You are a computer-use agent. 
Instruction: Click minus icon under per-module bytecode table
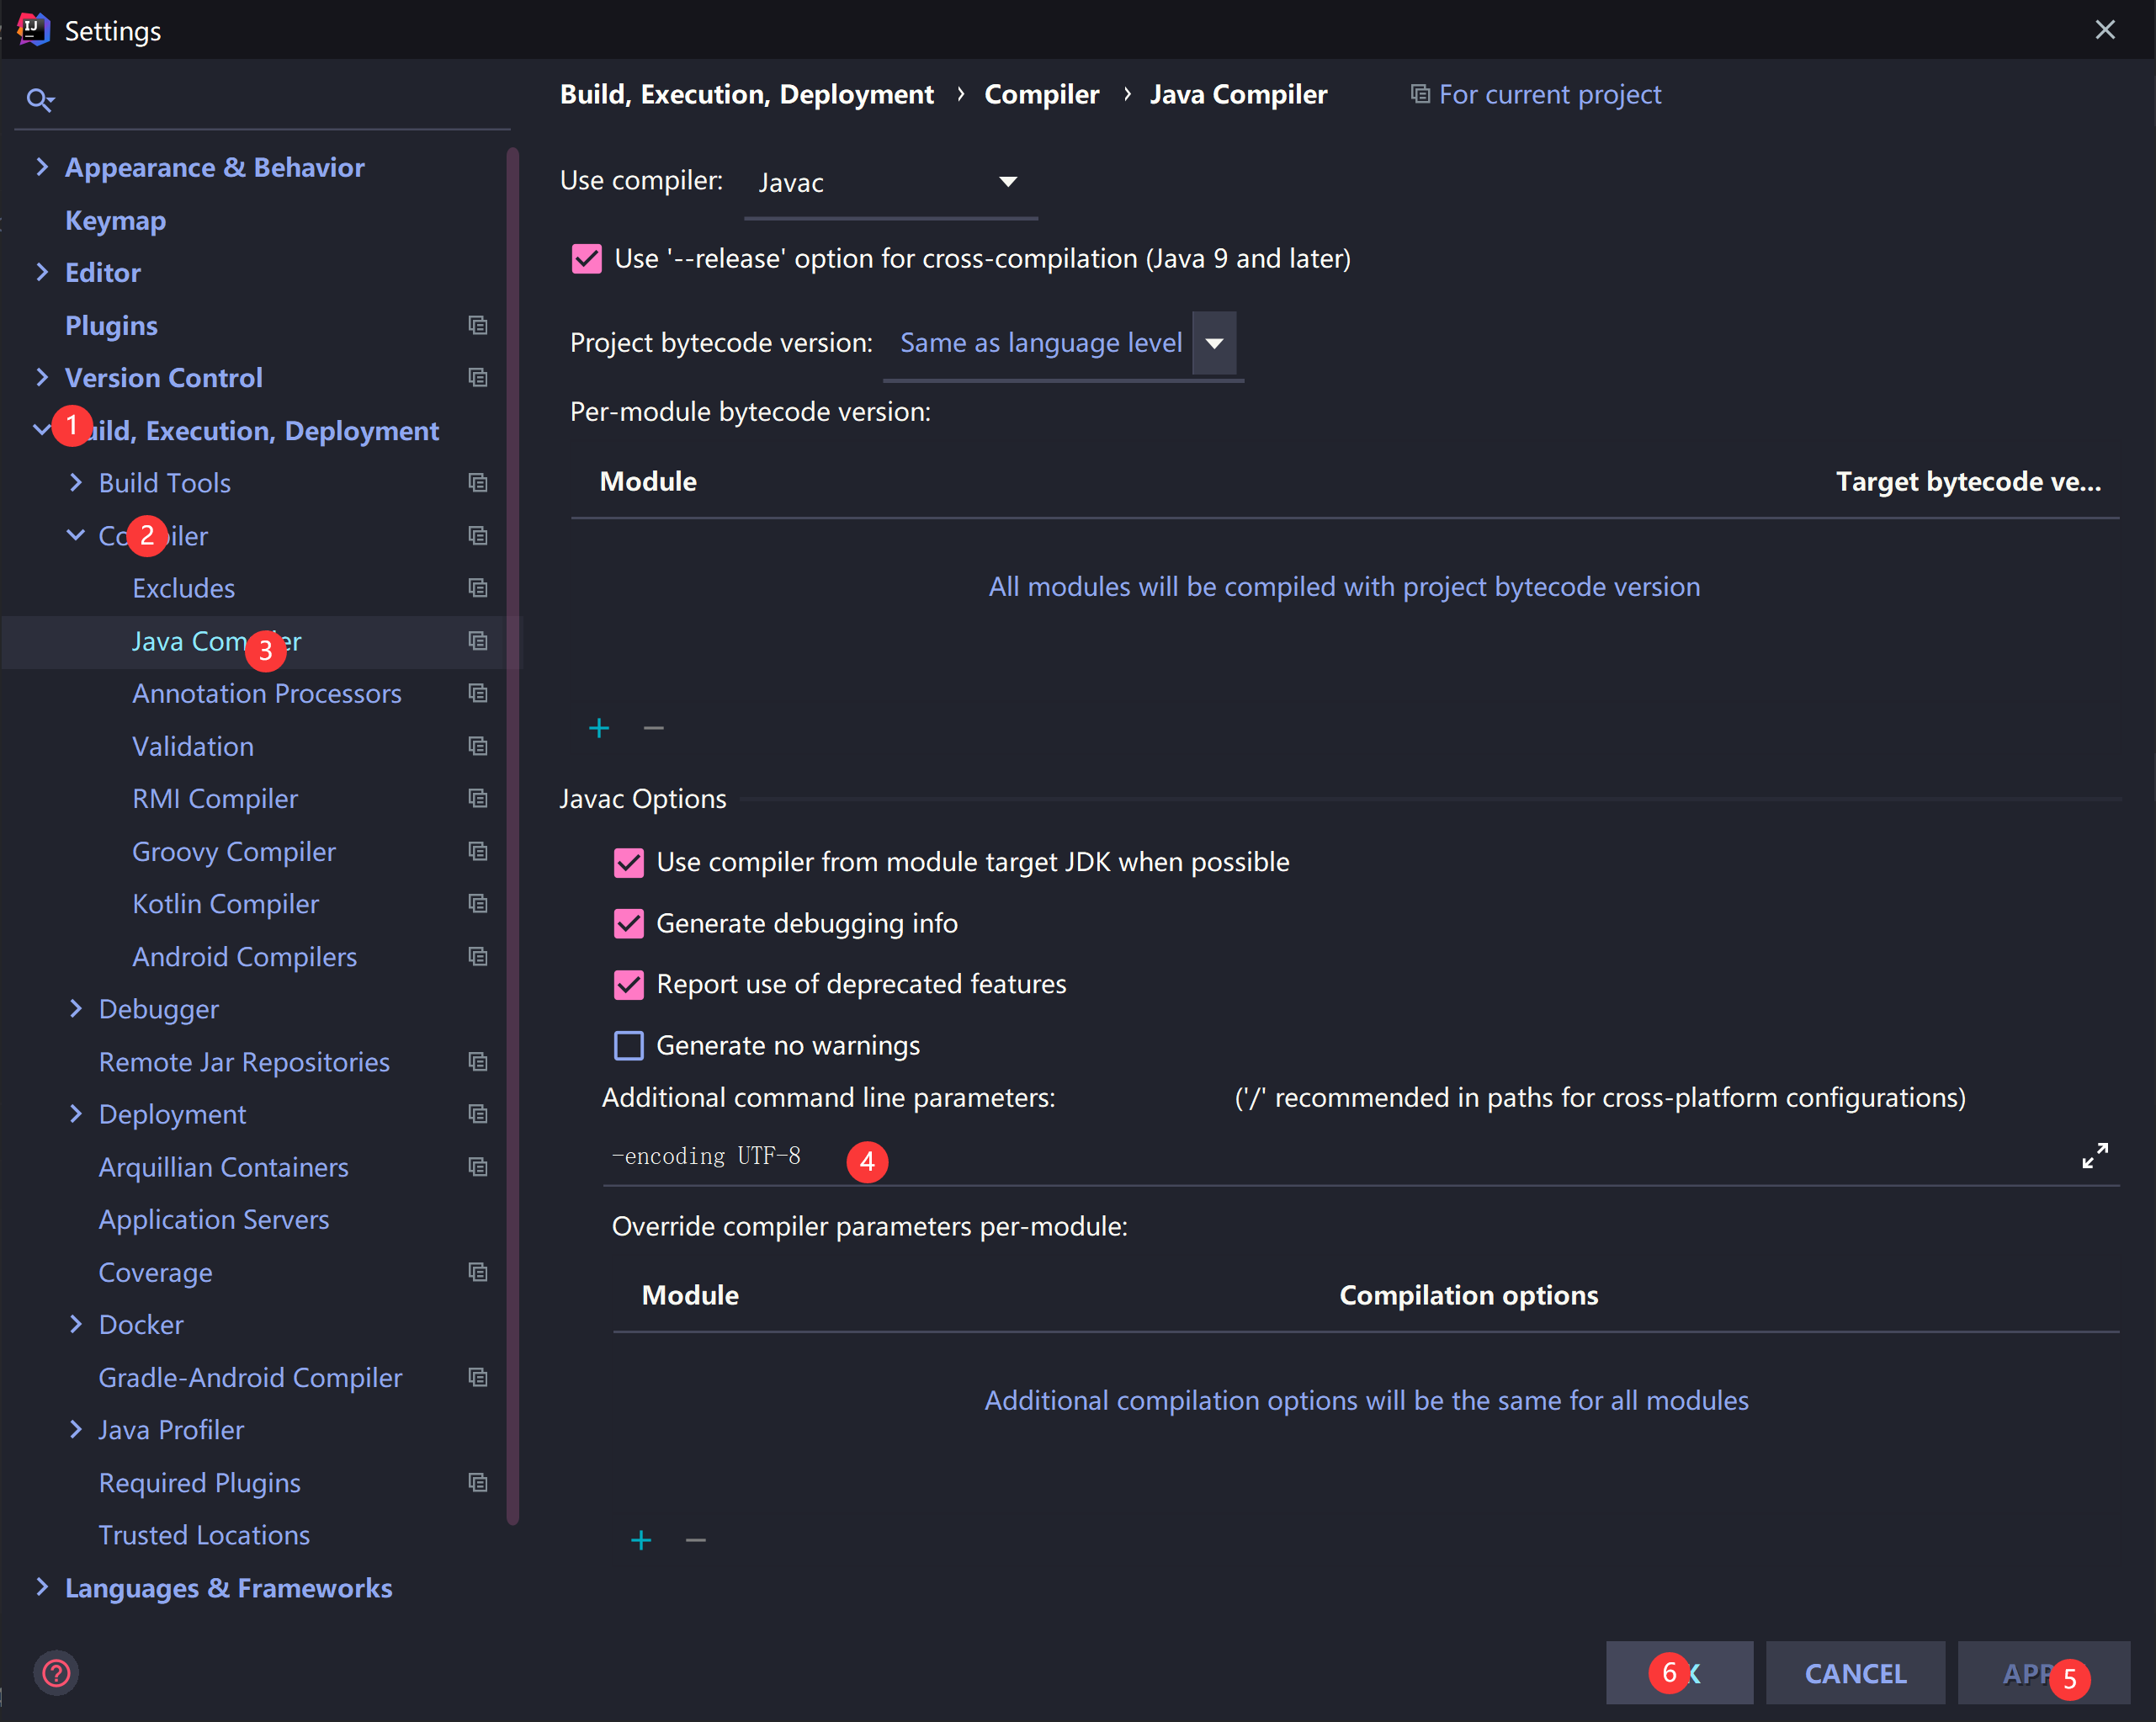(654, 728)
